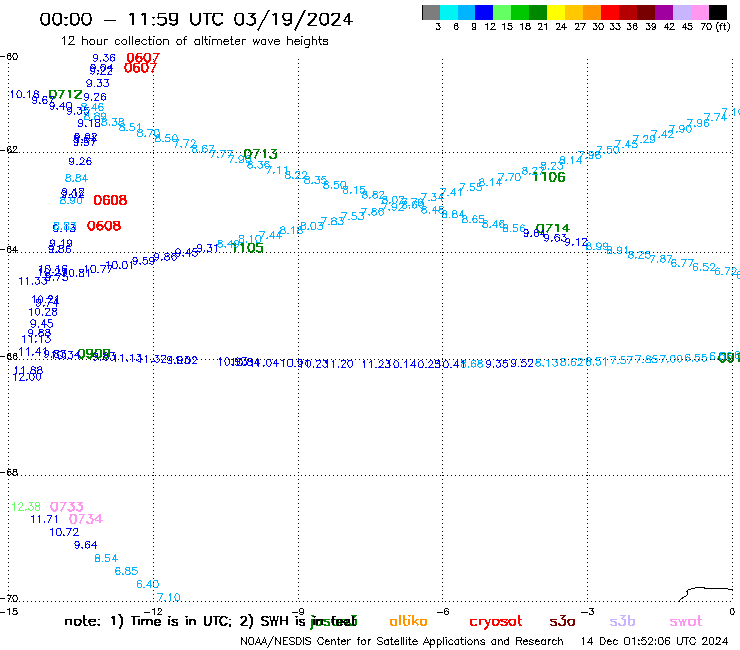Screen dimensions: 740x650
Task: Click the latitude axis label -64
Action: (x=10, y=249)
